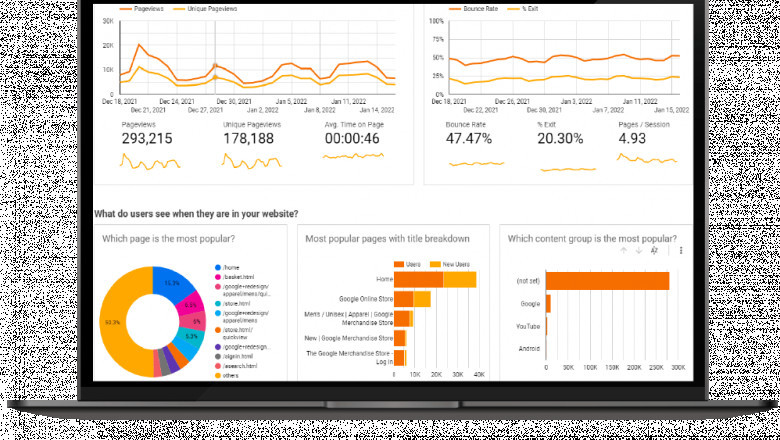Click the Users legend swatch
Screen dimensions: 780x440
click(x=398, y=264)
